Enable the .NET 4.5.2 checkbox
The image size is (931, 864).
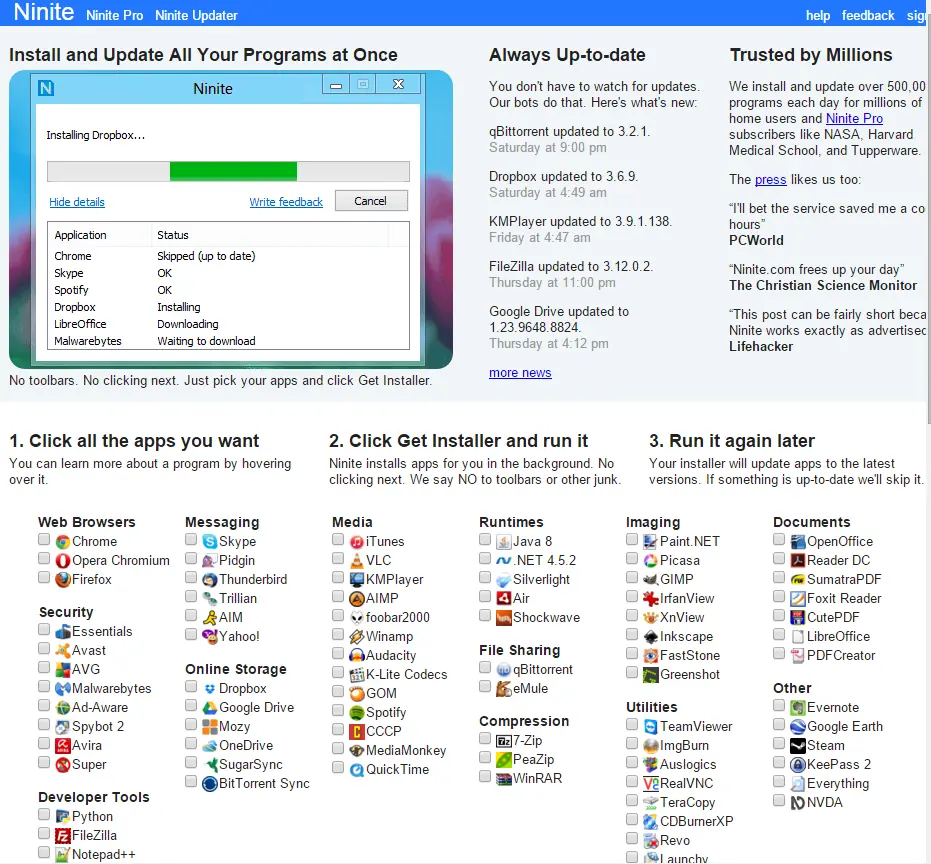click(x=485, y=558)
